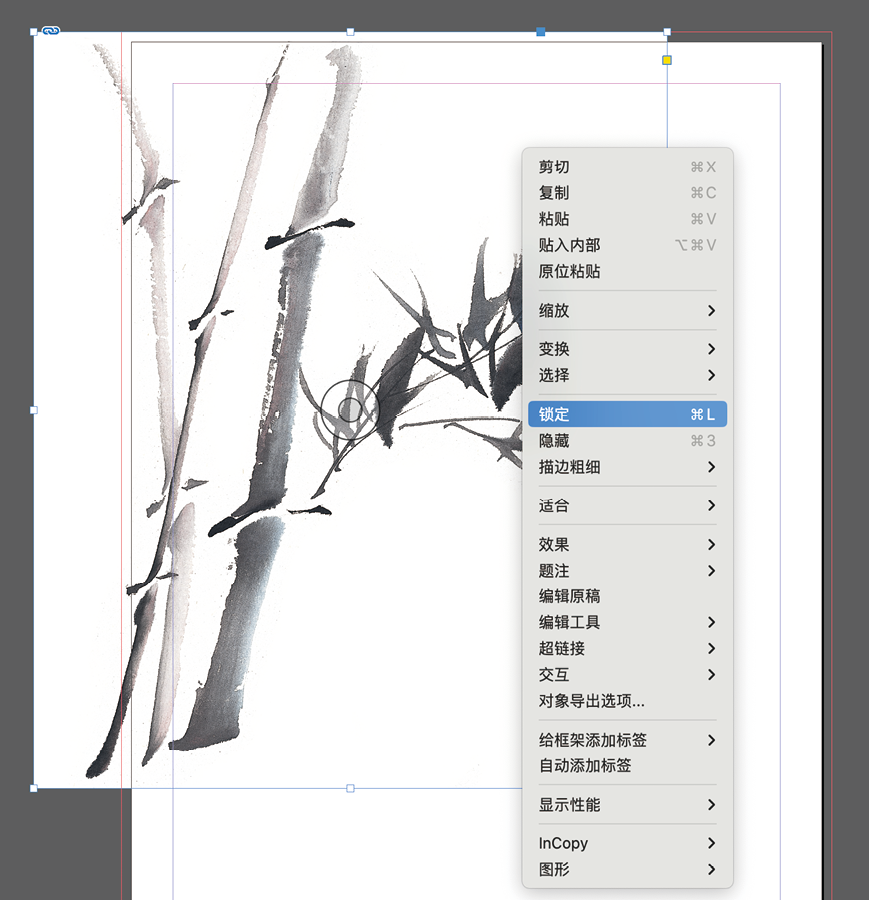
Task: Click the bottom-center frame resize handle
Action: [350, 788]
